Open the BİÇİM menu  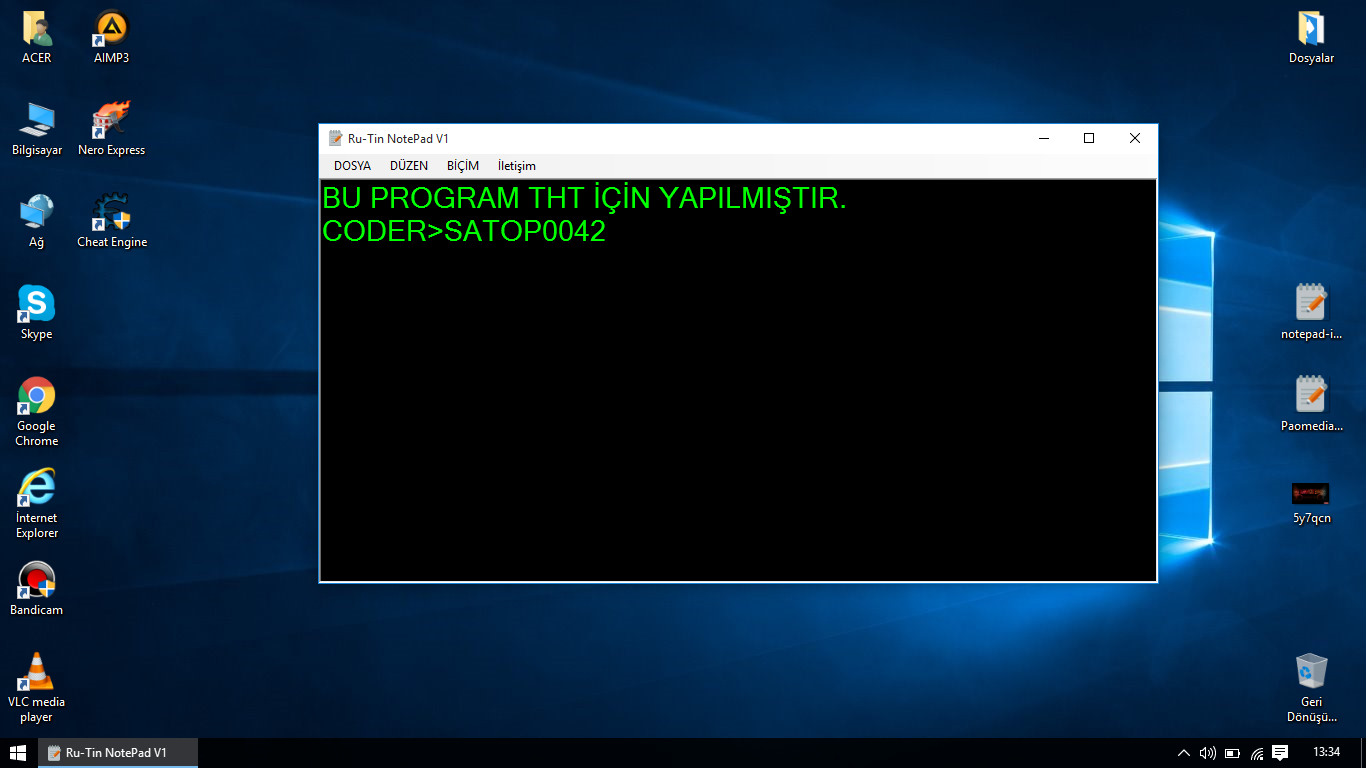463,166
